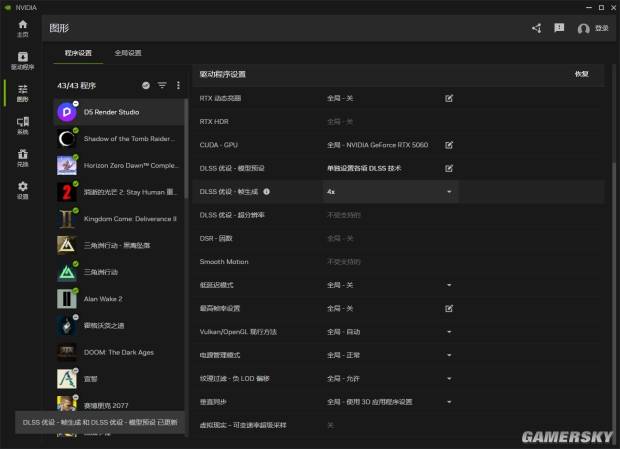
Task: Click the user avatar login icon
Action: click(583, 28)
